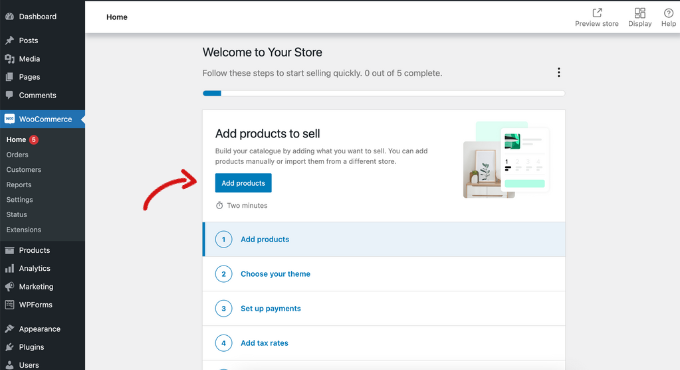Click the Marketing megaphone icon
The image size is (680, 370).
coord(9,287)
